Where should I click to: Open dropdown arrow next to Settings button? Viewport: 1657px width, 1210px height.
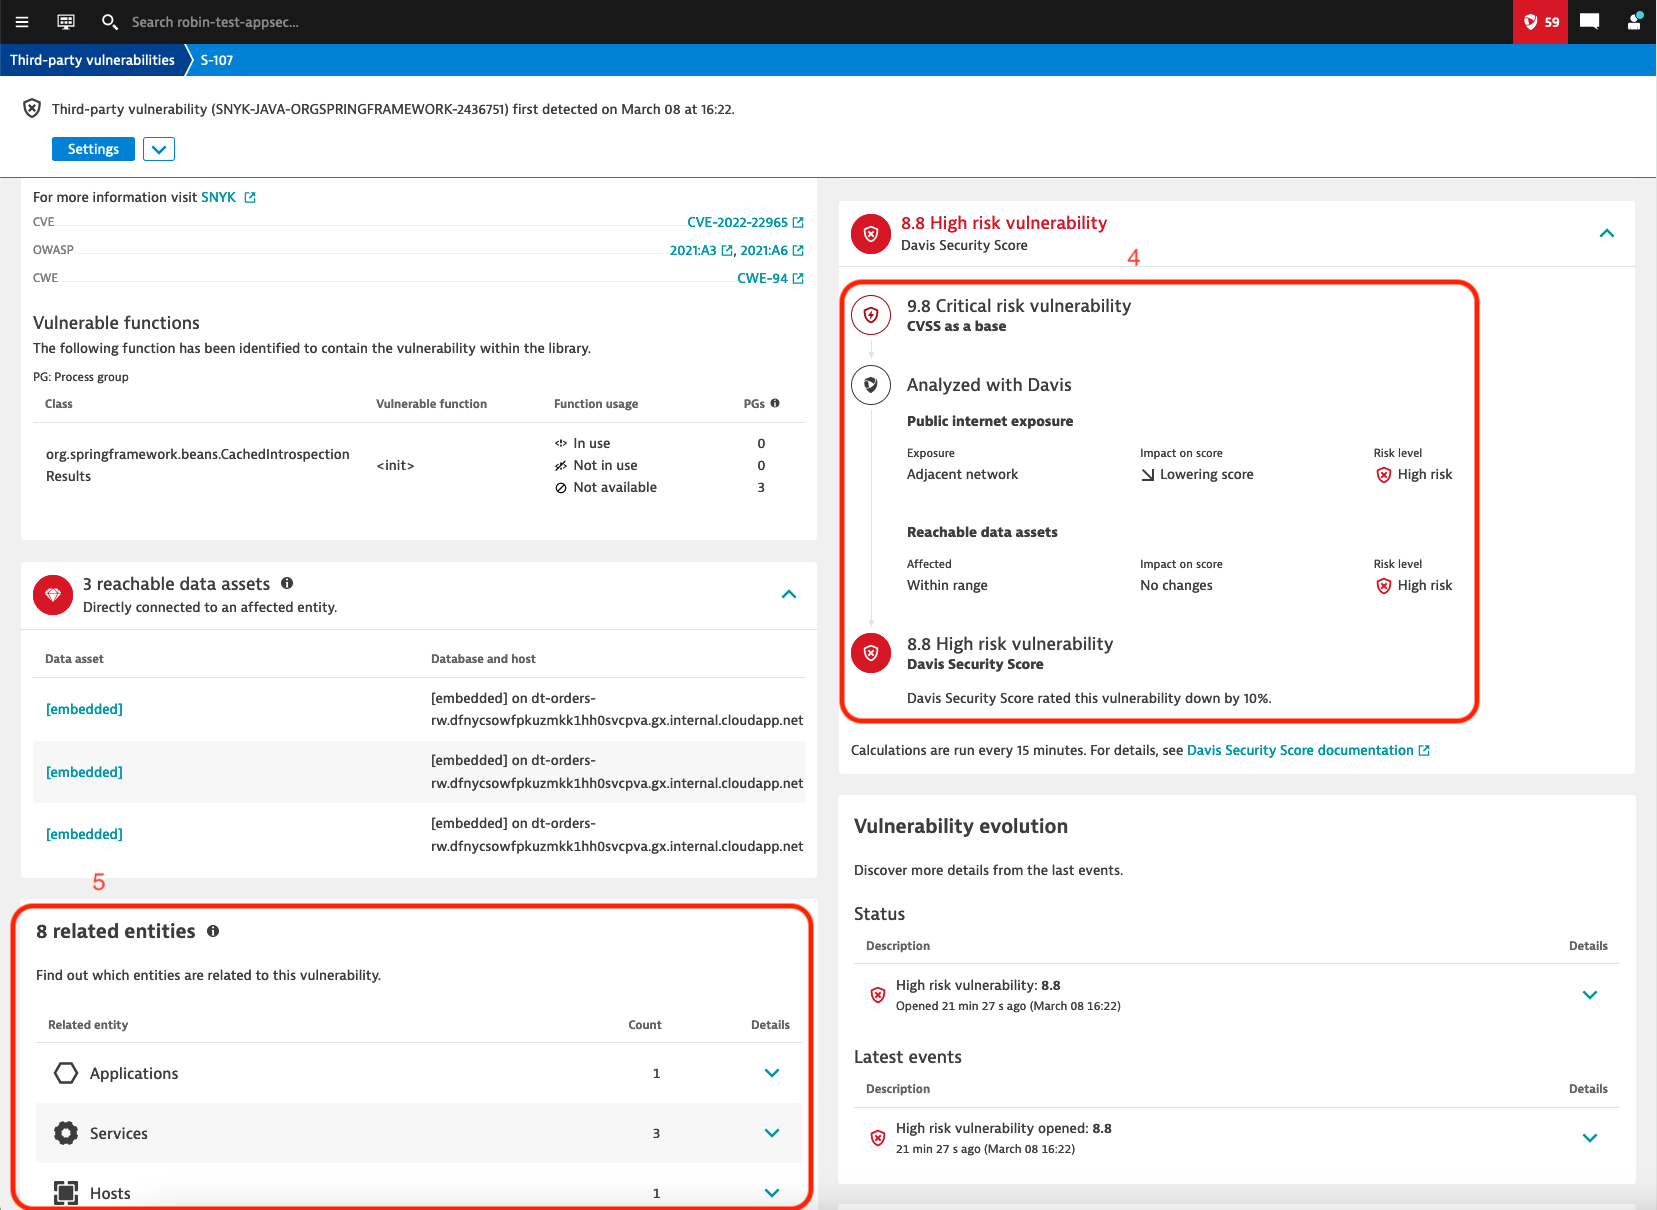point(159,149)
